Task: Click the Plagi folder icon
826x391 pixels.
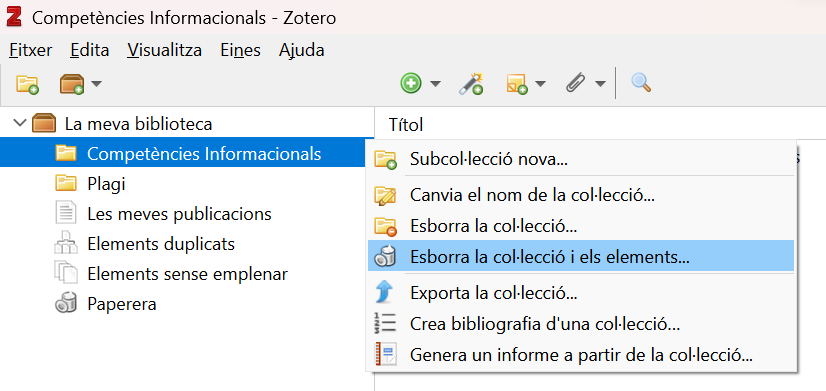Action: (66, 183)
